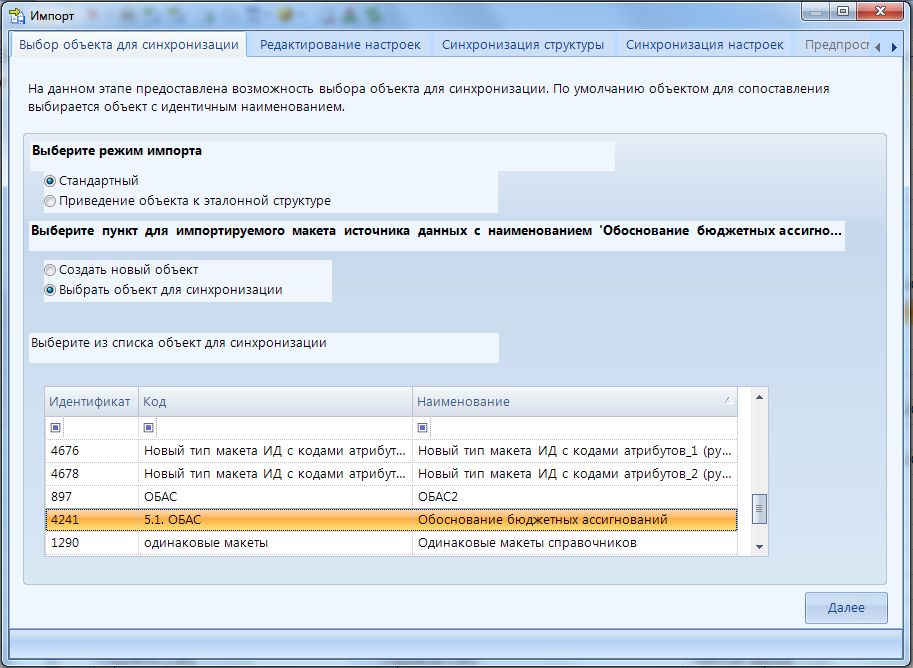Viewport: 913px width, 668px height.
Task: Switch to the Редактирование настроек tab
Action: click(340, 45)
